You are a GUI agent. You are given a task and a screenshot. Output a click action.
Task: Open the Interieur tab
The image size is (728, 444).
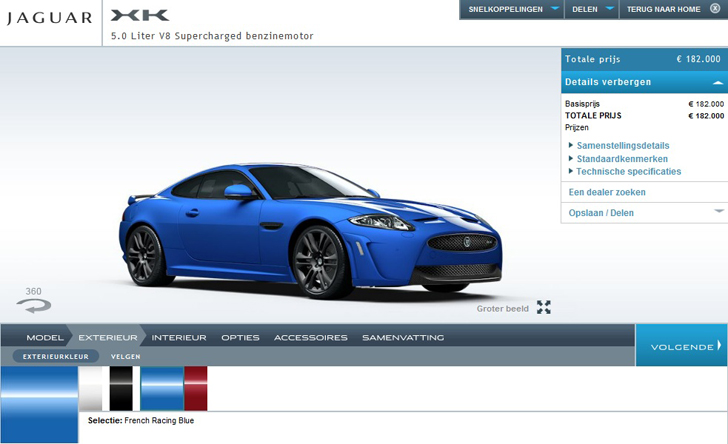[x=179, y=338]
